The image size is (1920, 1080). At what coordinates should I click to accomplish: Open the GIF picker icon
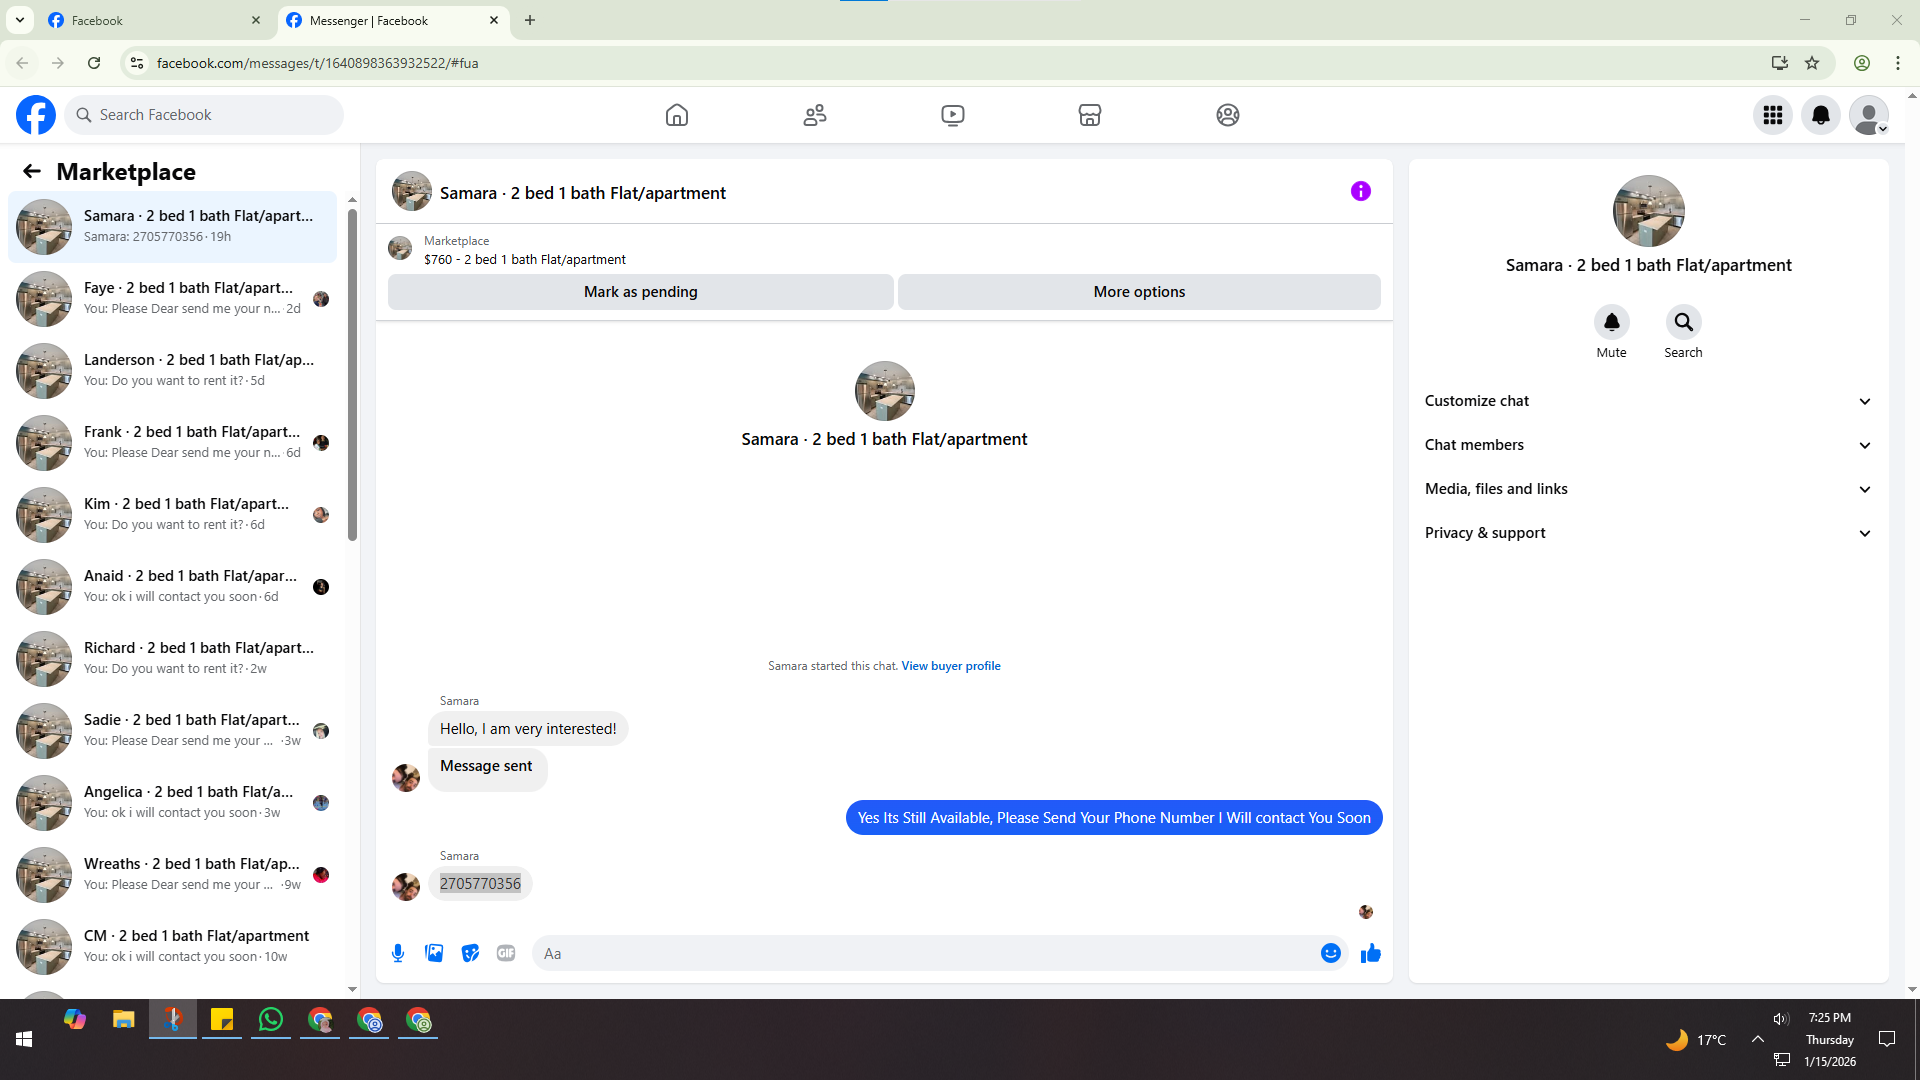tap(506, 953)
